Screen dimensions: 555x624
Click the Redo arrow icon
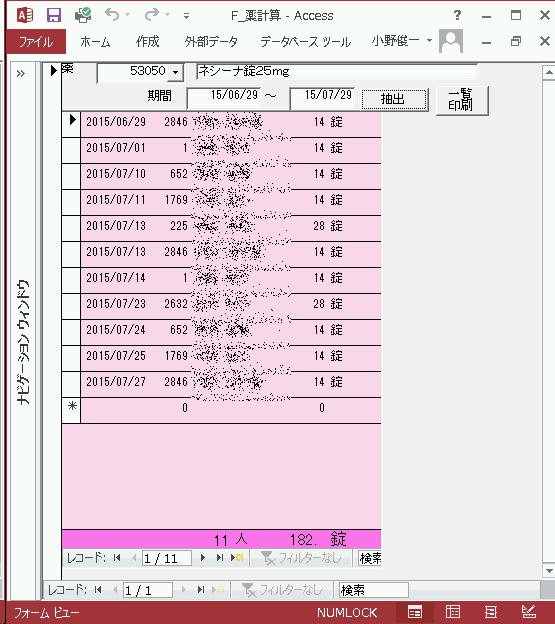tap(151, 15)
